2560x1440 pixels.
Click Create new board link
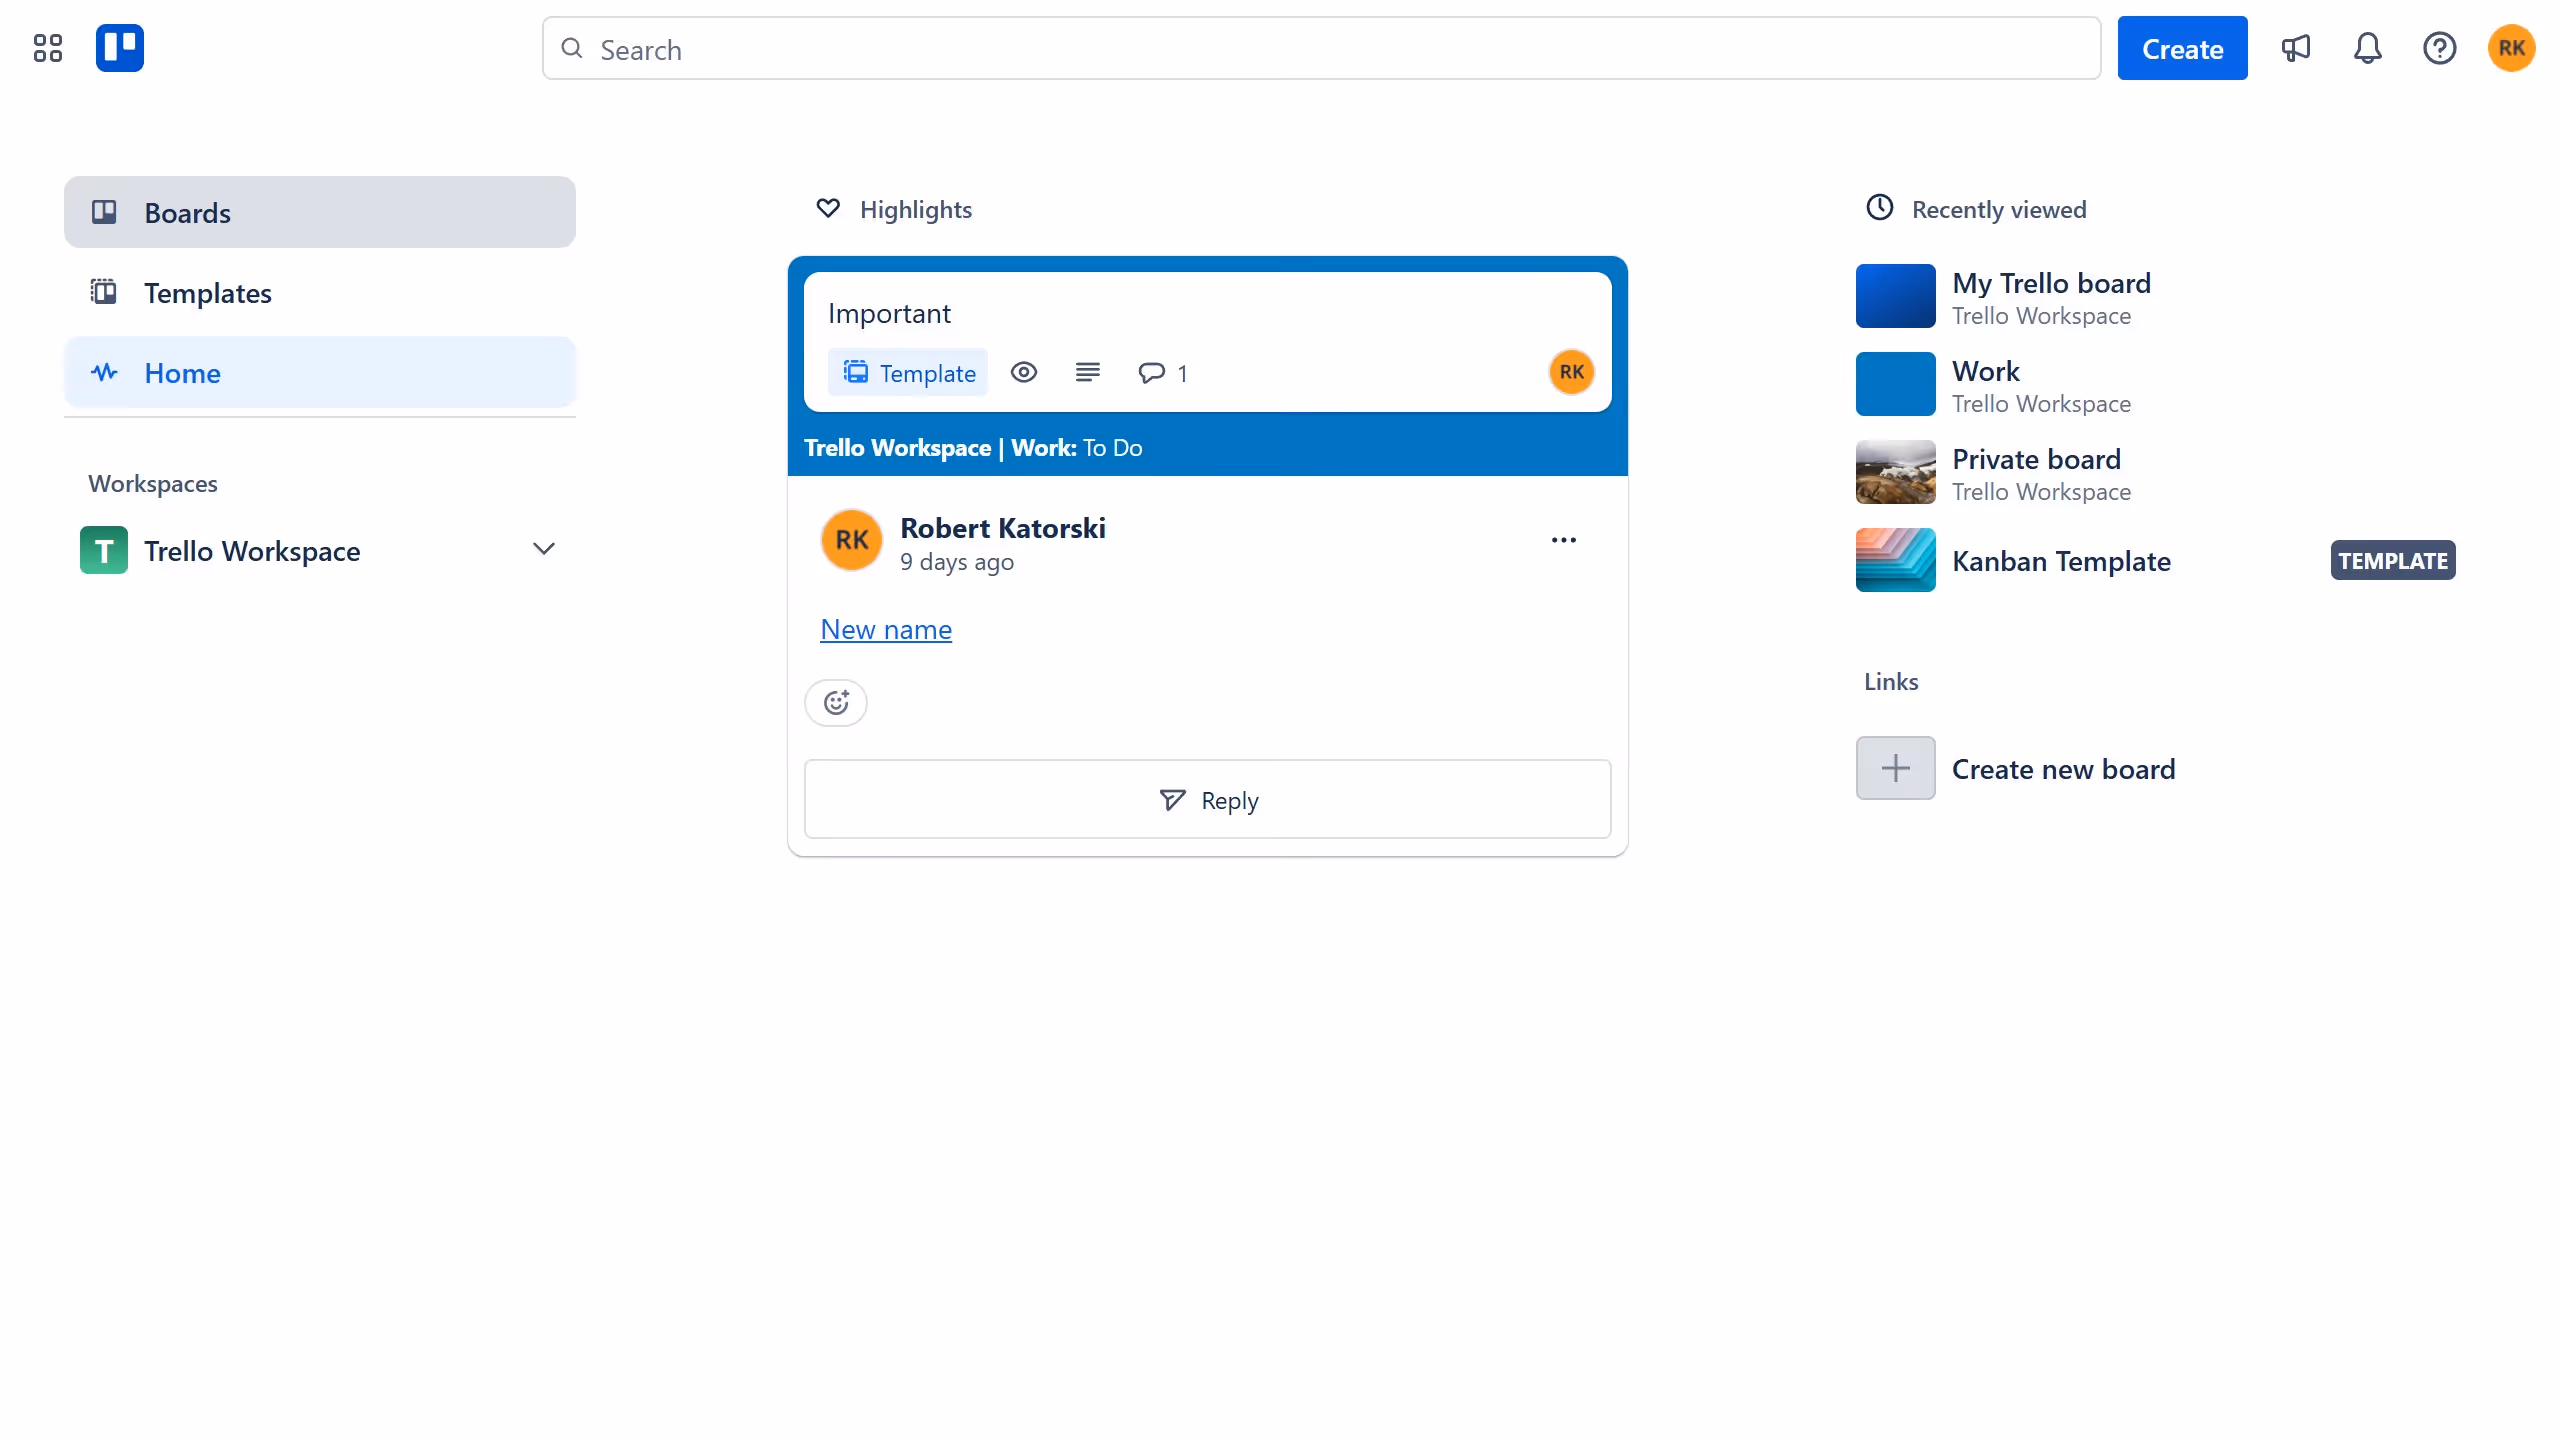click(2064, 768)
